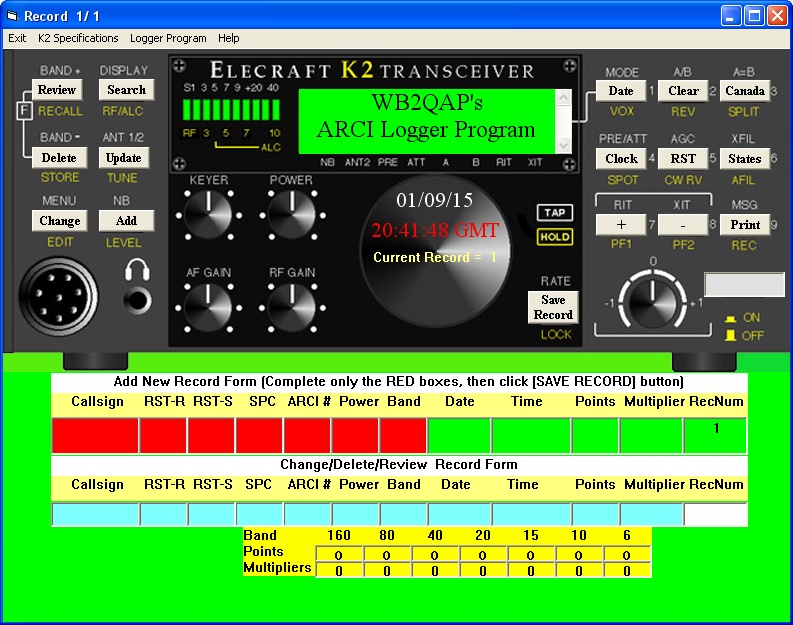Image resolution: width=793 pixels, height=625 pixels.
Task: Click the Clock button
Action: tap(621, 158)
